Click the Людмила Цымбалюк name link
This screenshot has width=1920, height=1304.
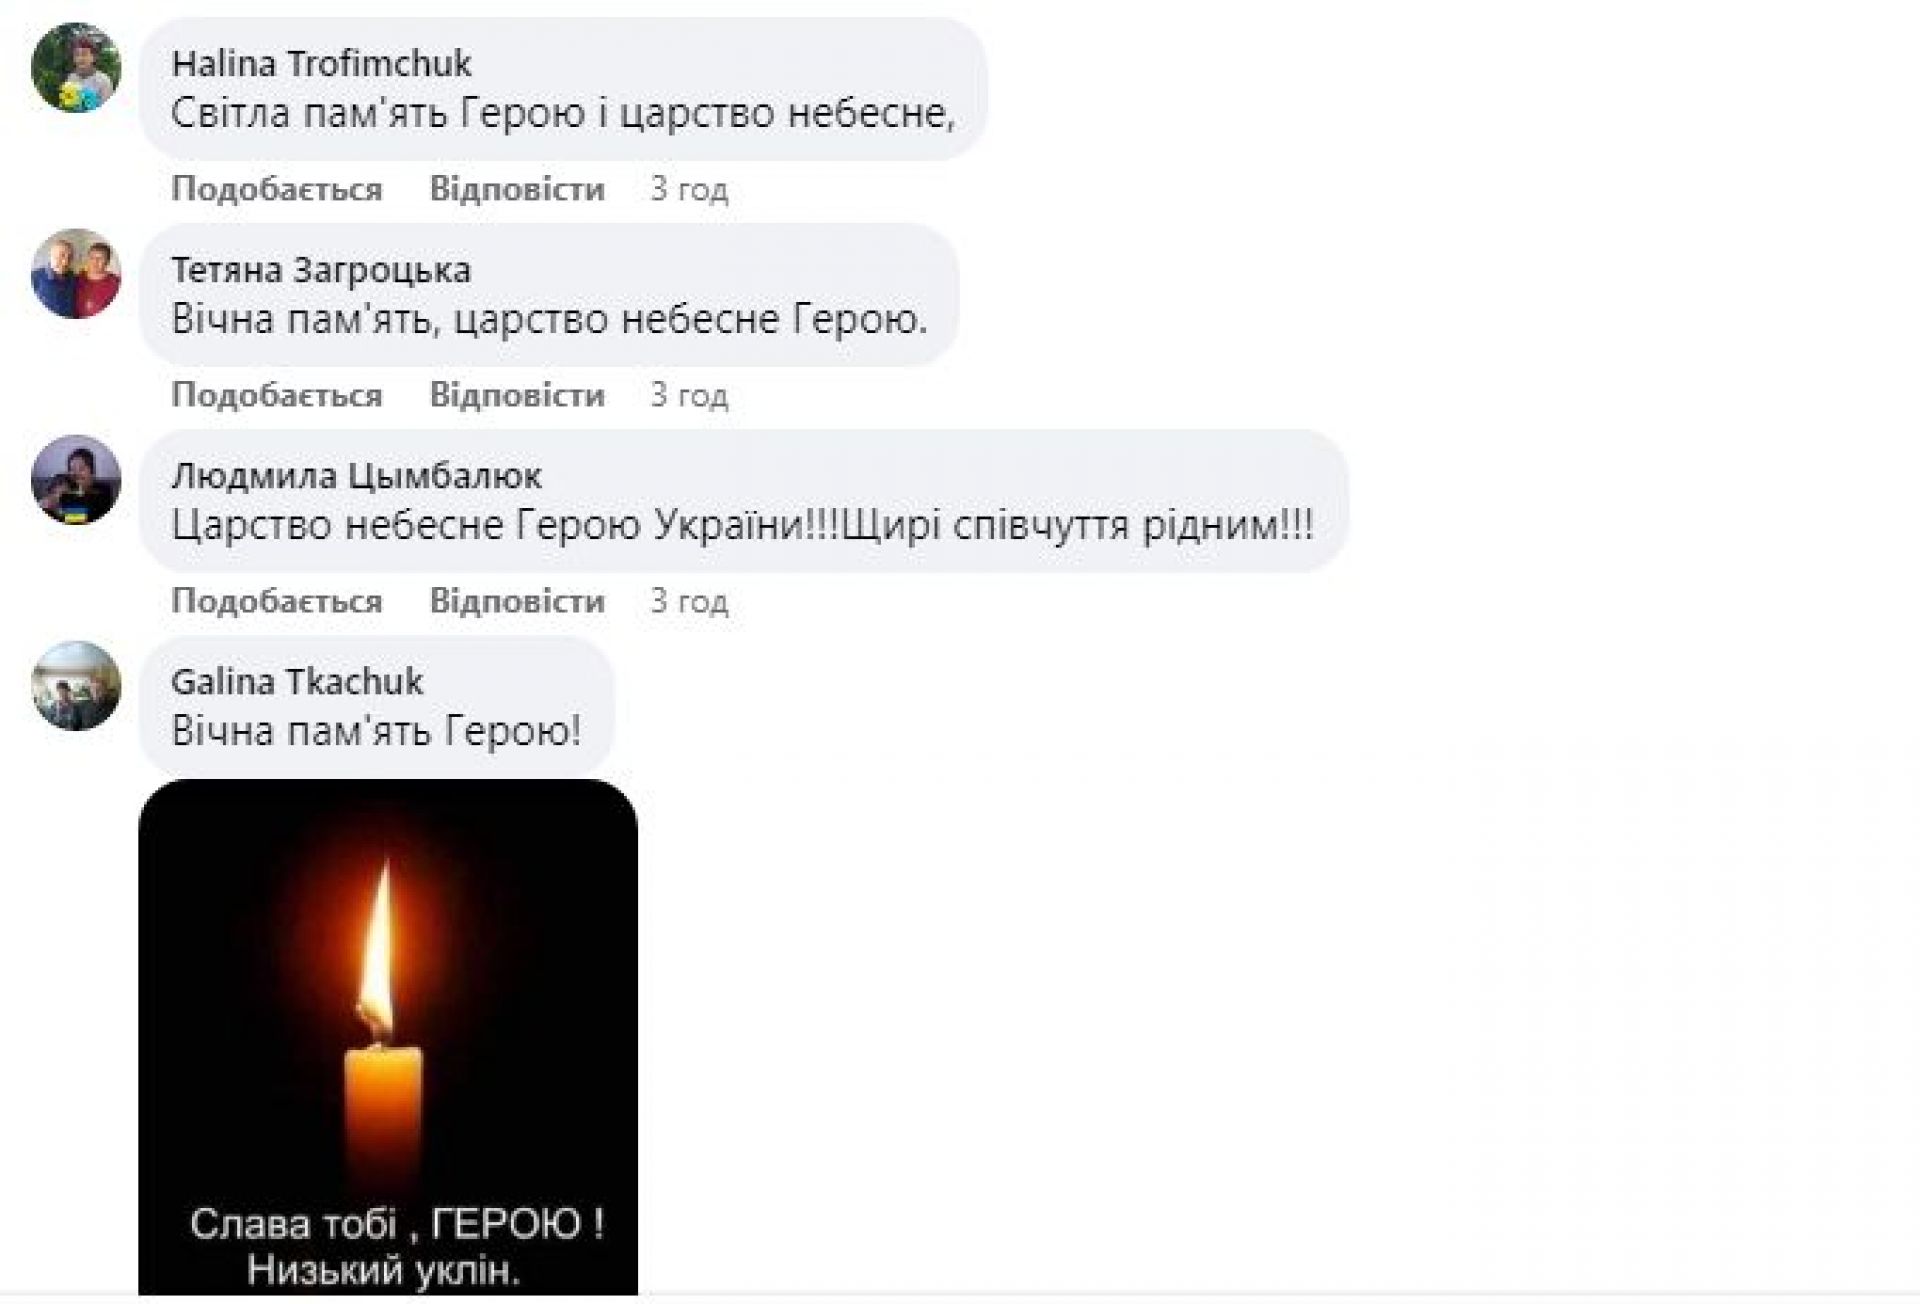tap(356, 476)
